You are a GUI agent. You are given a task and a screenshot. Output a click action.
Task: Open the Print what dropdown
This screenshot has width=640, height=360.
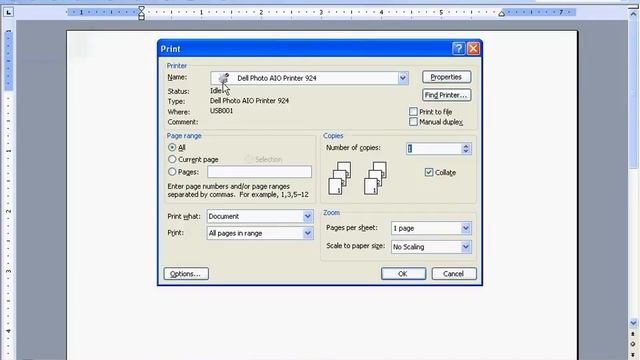pyautogui.click(x=308, y=216)
